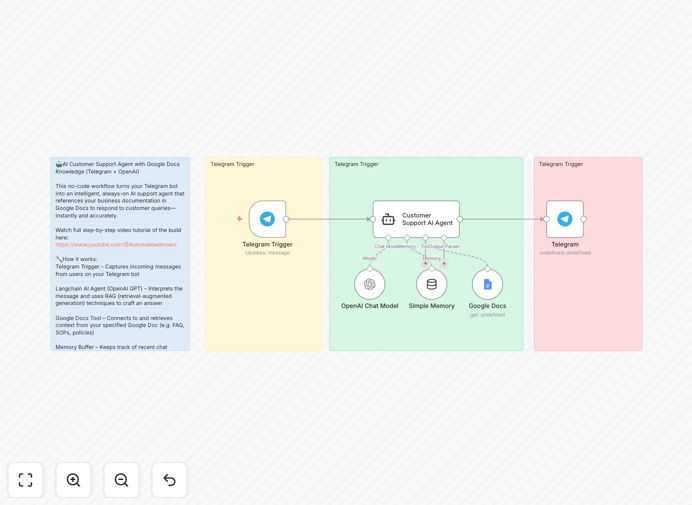Click the 'Updates: message' subtitle text

click(x=267, y=253)
